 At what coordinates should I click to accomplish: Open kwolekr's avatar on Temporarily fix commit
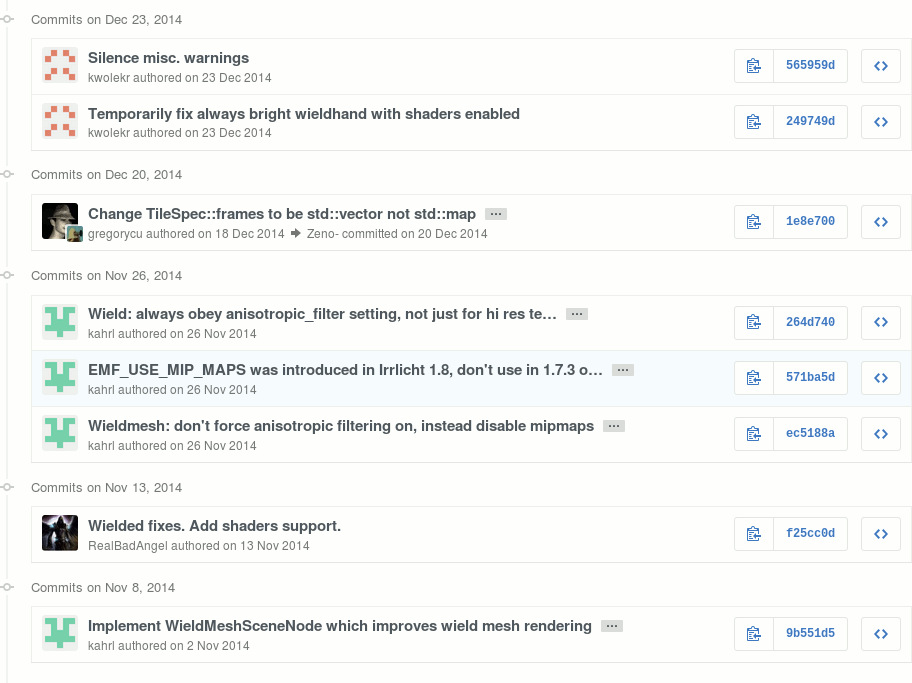60,122
